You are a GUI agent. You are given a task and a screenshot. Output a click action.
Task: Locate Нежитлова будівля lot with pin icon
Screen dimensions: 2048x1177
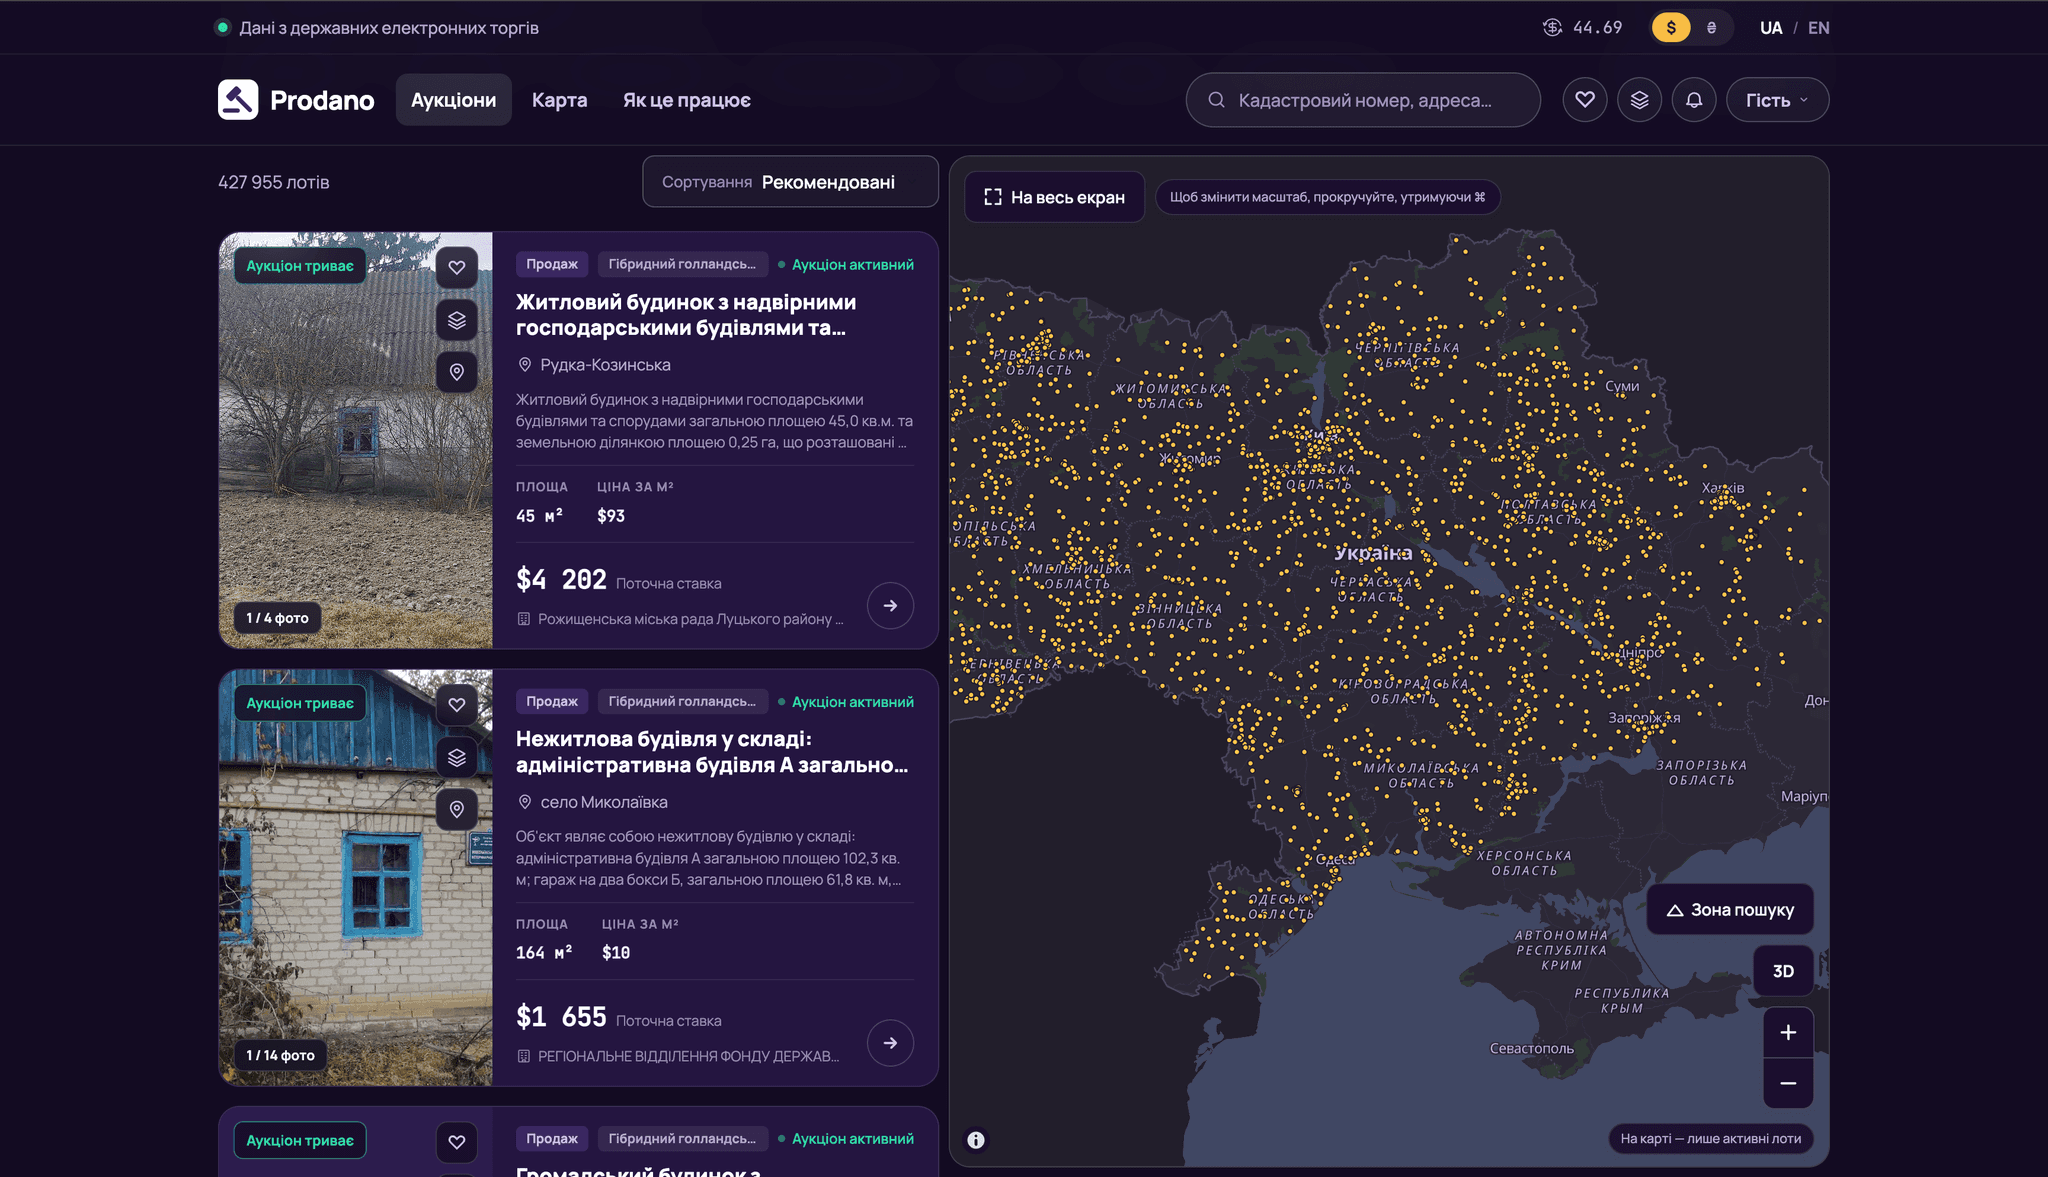pos(457,809)
